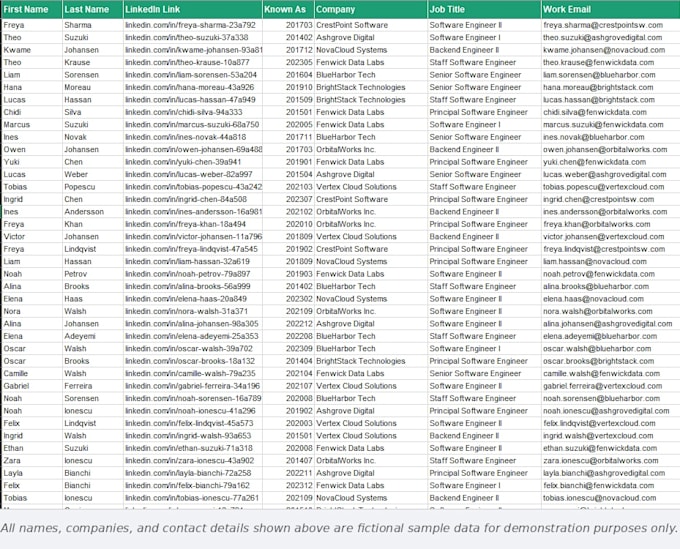Select the Last Name column header
This screenshot has width=680, height=549.
click(93, 9)
